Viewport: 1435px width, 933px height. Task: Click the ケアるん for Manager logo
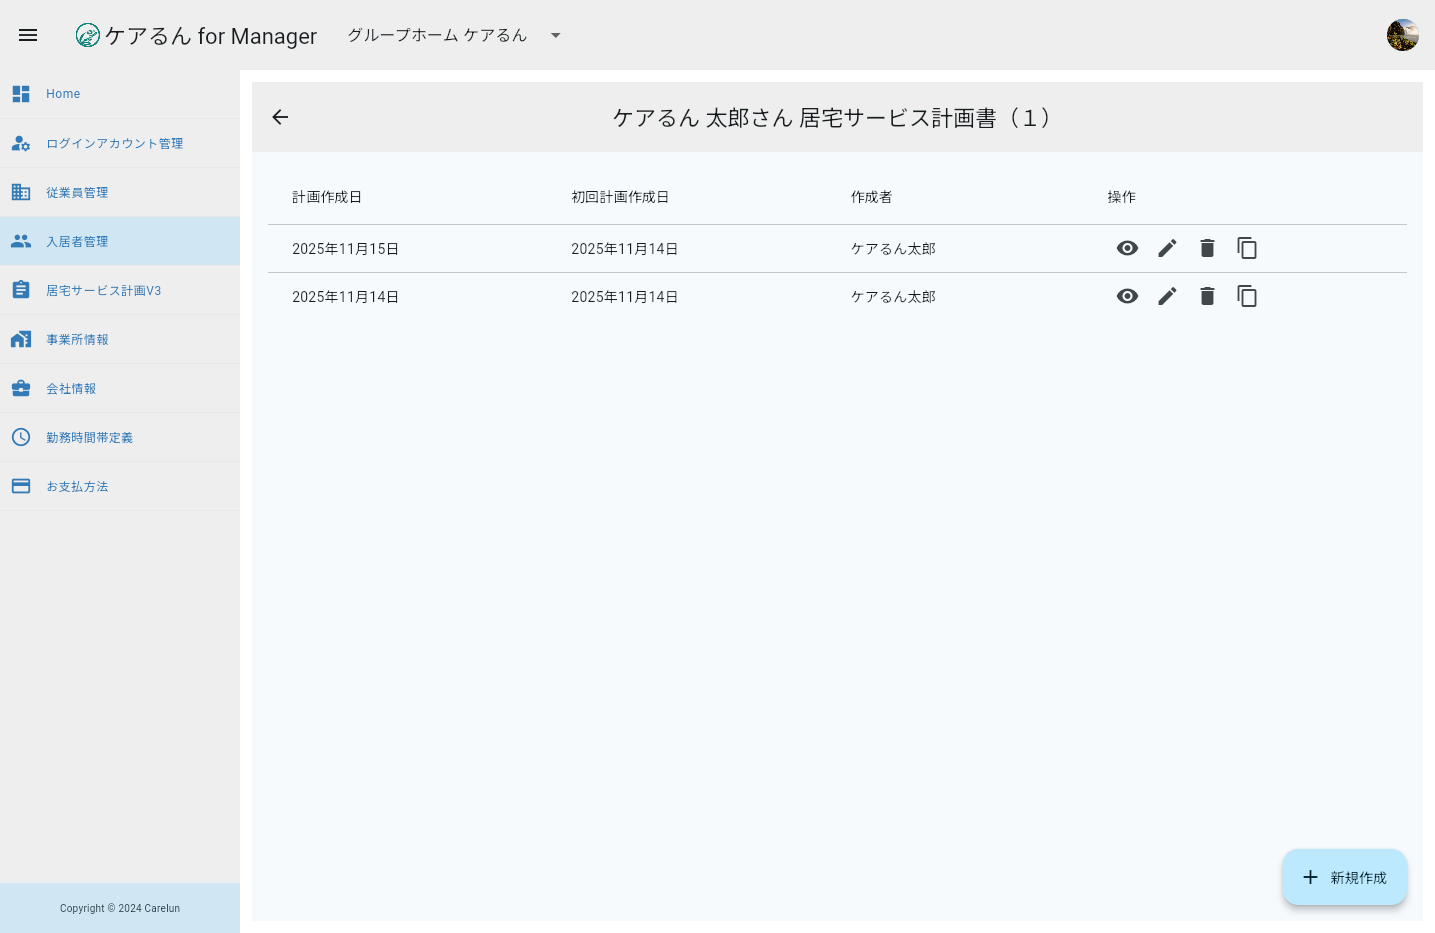coord(196,35)
